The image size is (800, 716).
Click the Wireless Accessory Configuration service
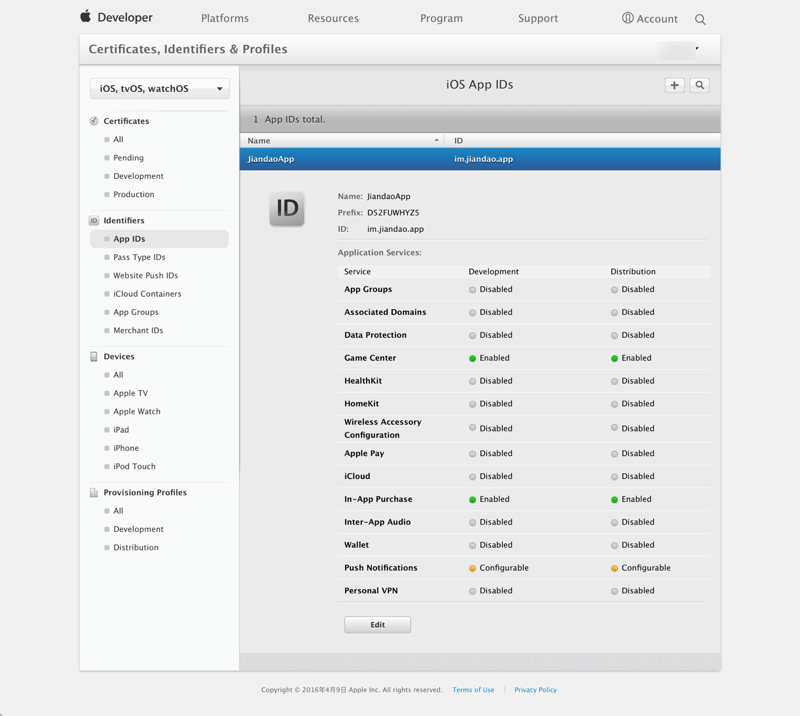point(383,429)
